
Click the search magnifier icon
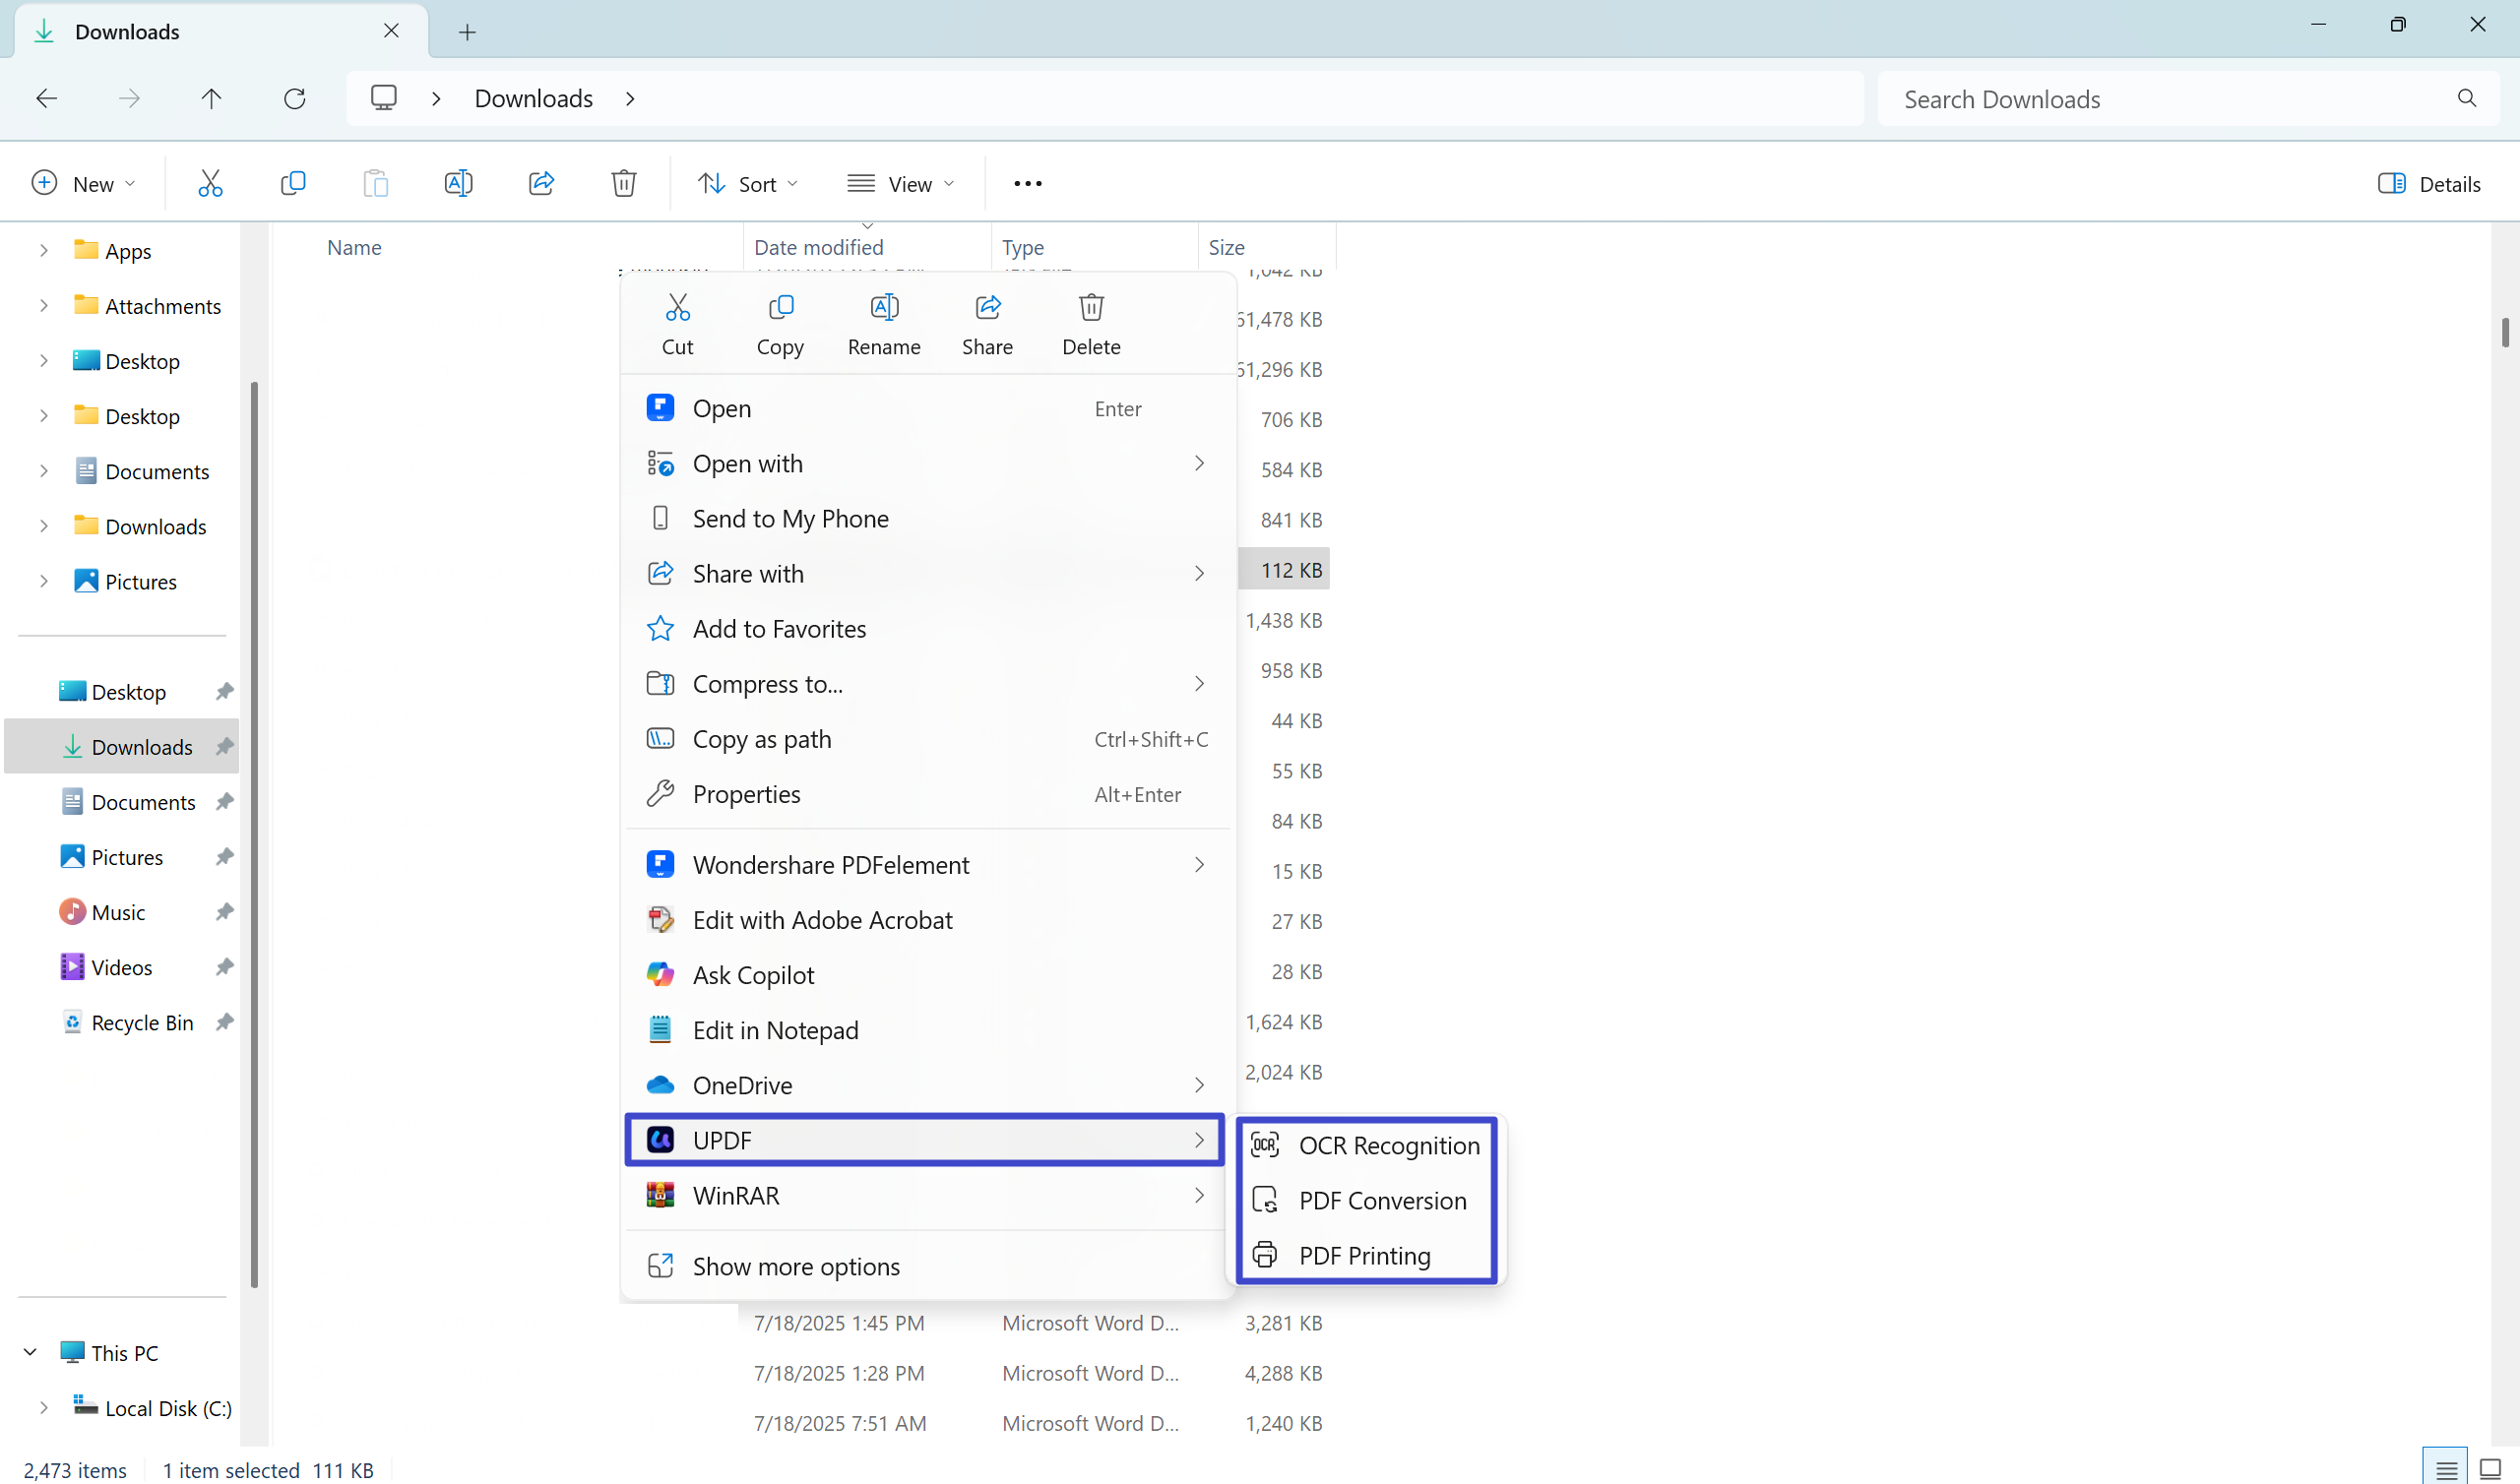coord(2466,98)
